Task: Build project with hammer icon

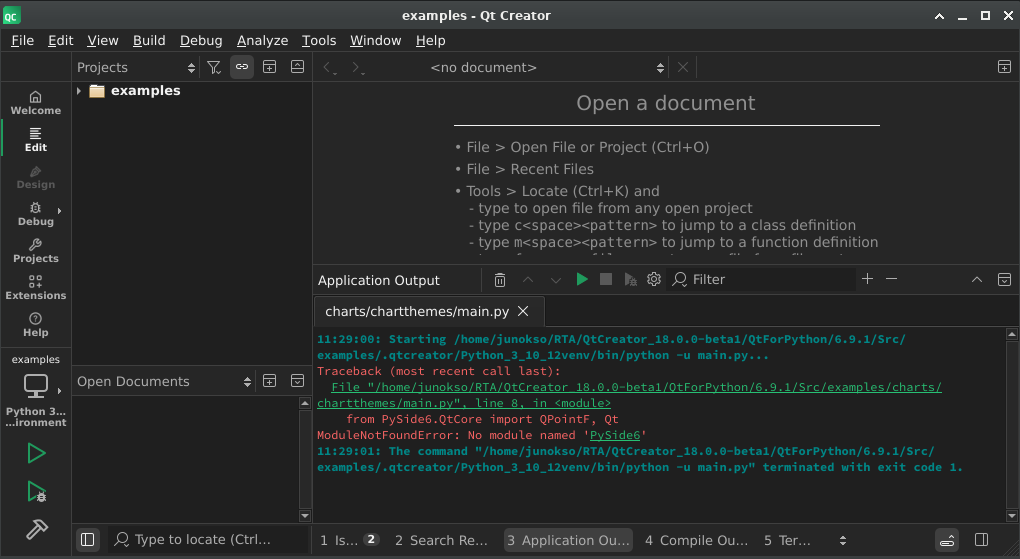Action: (36, 529)
